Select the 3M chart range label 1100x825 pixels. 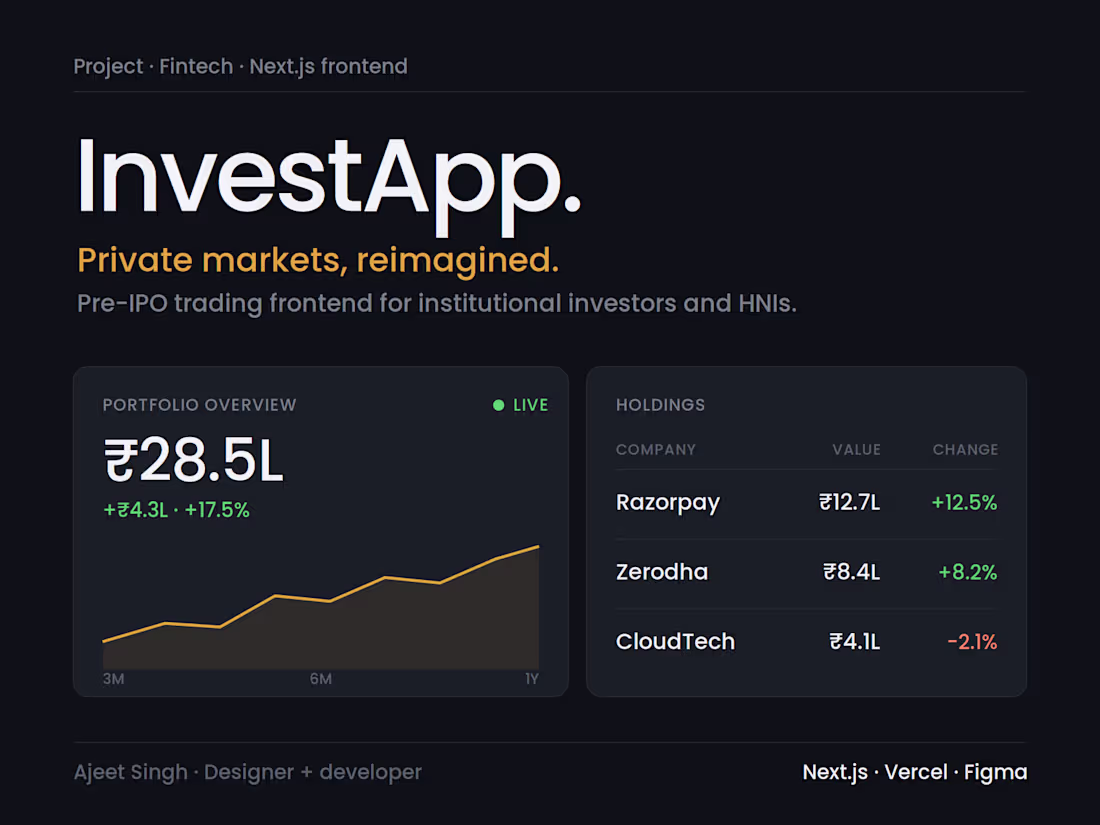pyautogui.click(x=114, y=678)
